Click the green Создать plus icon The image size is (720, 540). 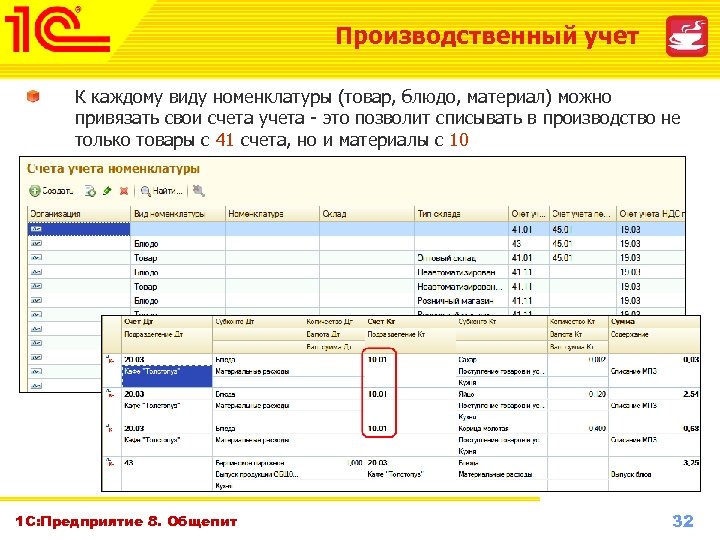(x=34, y=191)
